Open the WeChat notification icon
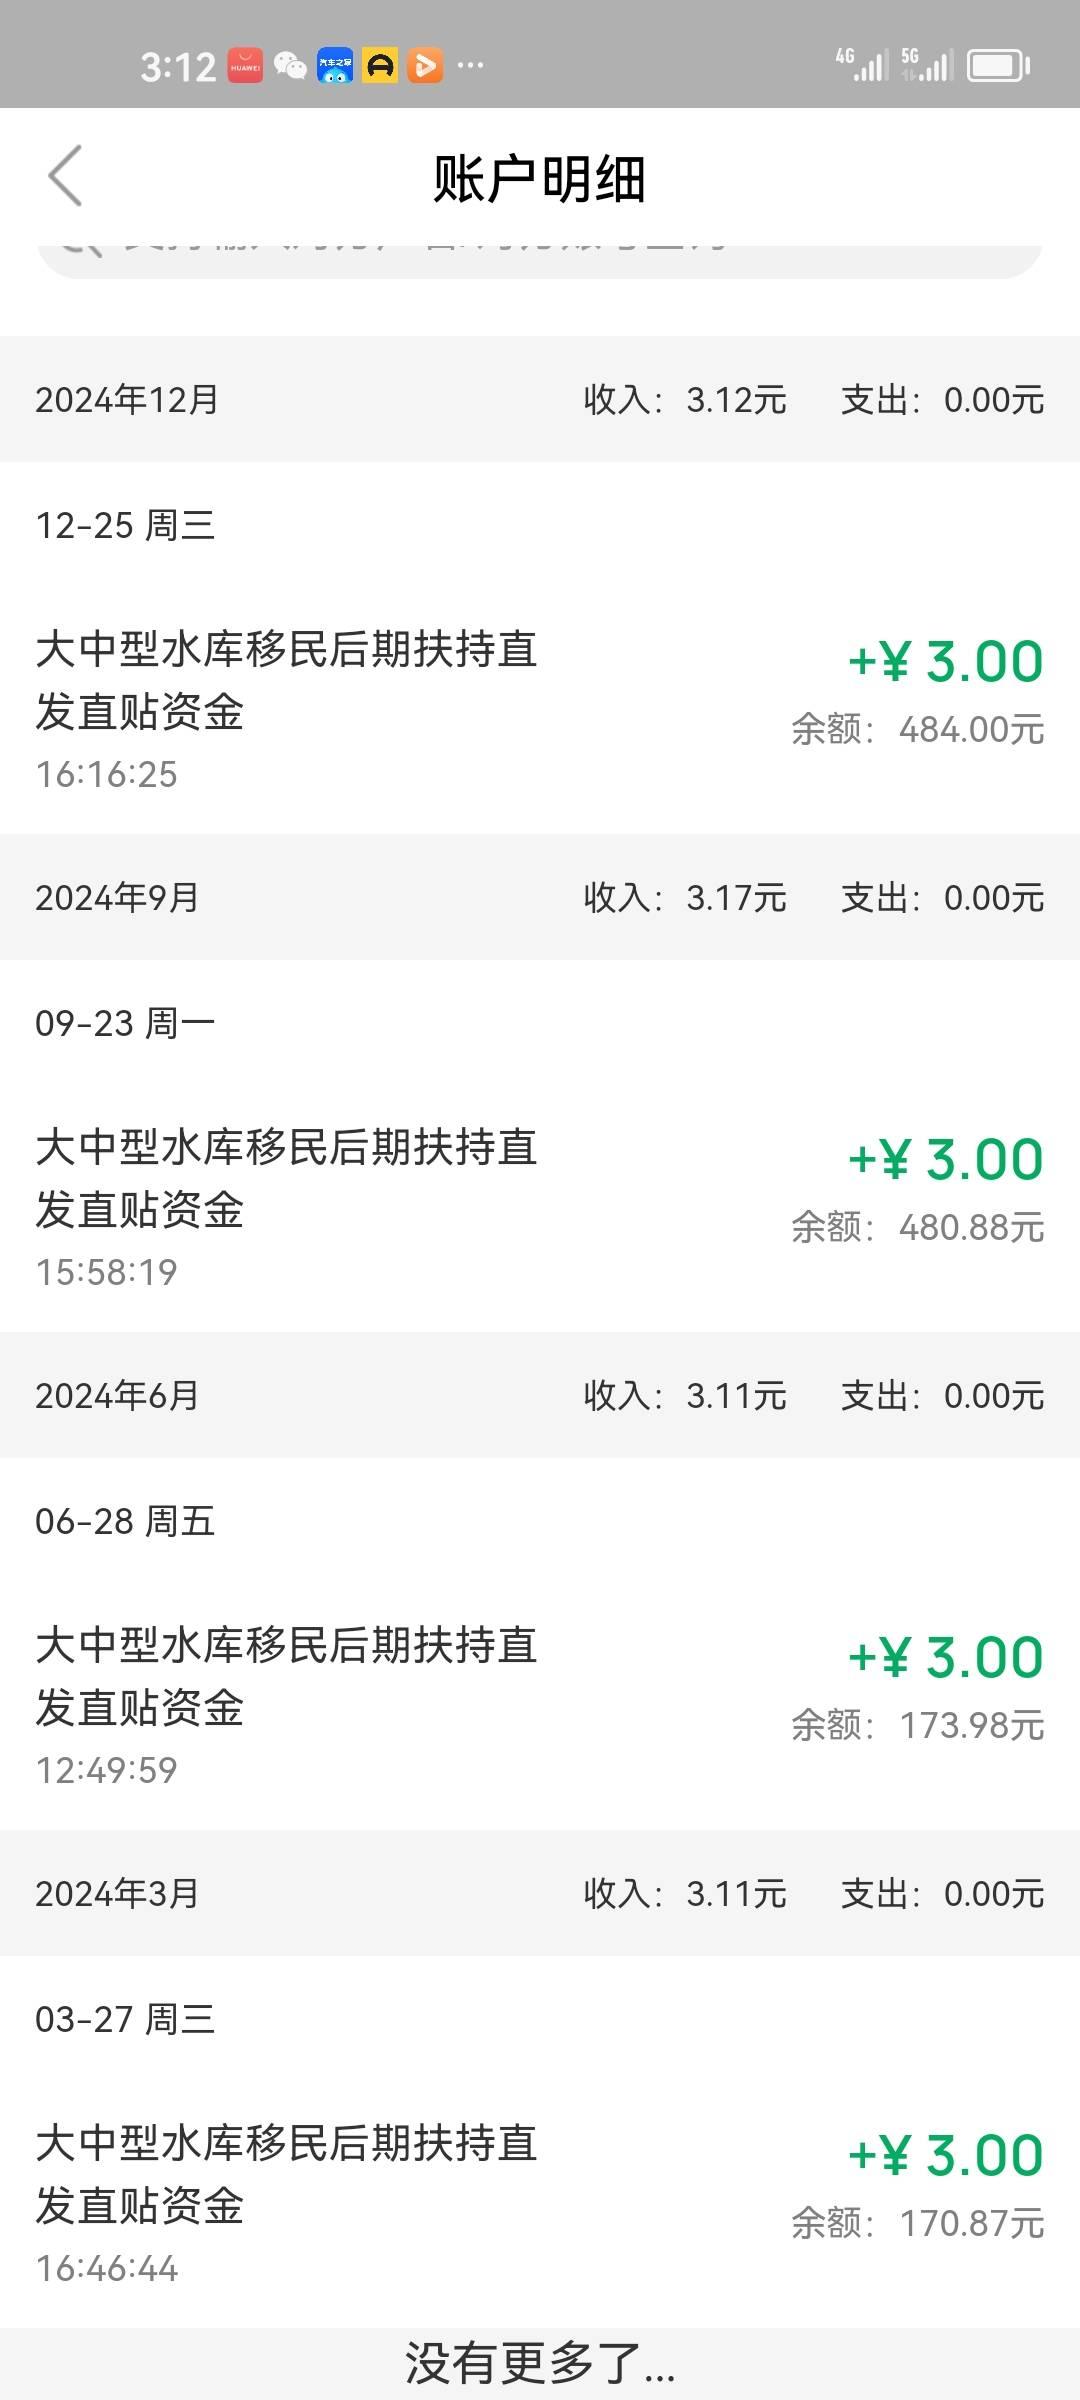The height and width of the screenshot is (2400, 1080). tap(290, 66)
